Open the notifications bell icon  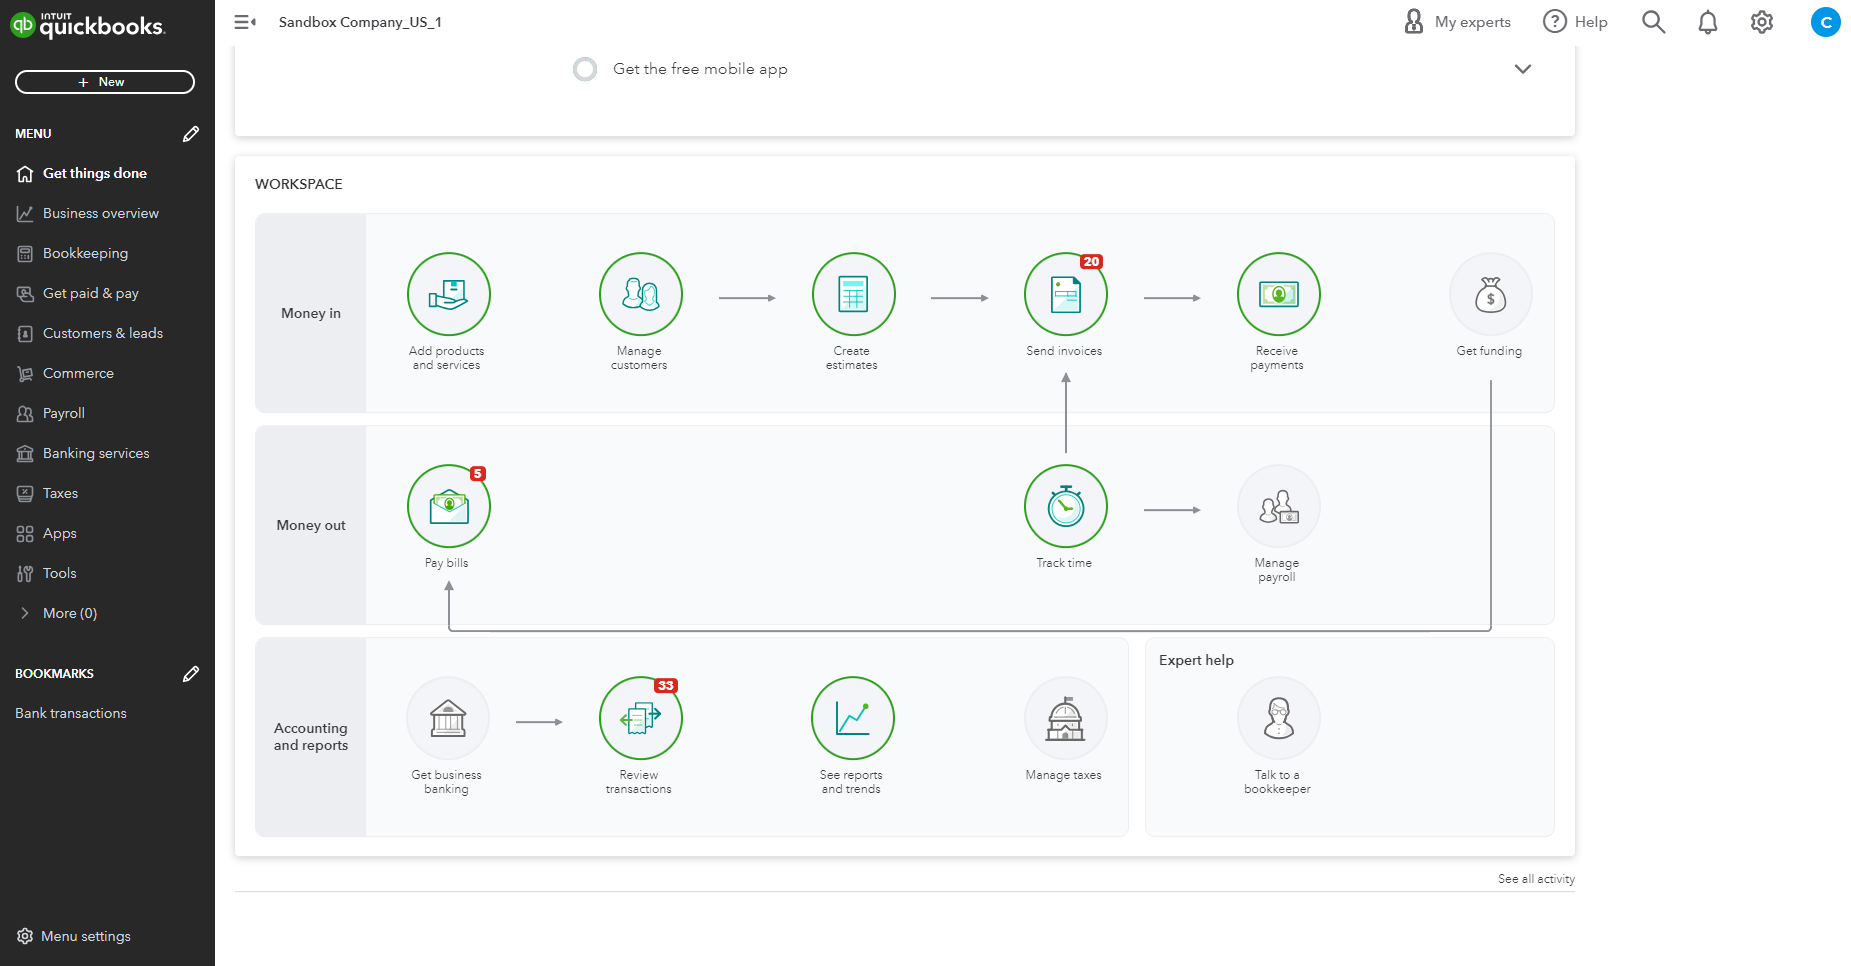click(x=1707, y=21)
